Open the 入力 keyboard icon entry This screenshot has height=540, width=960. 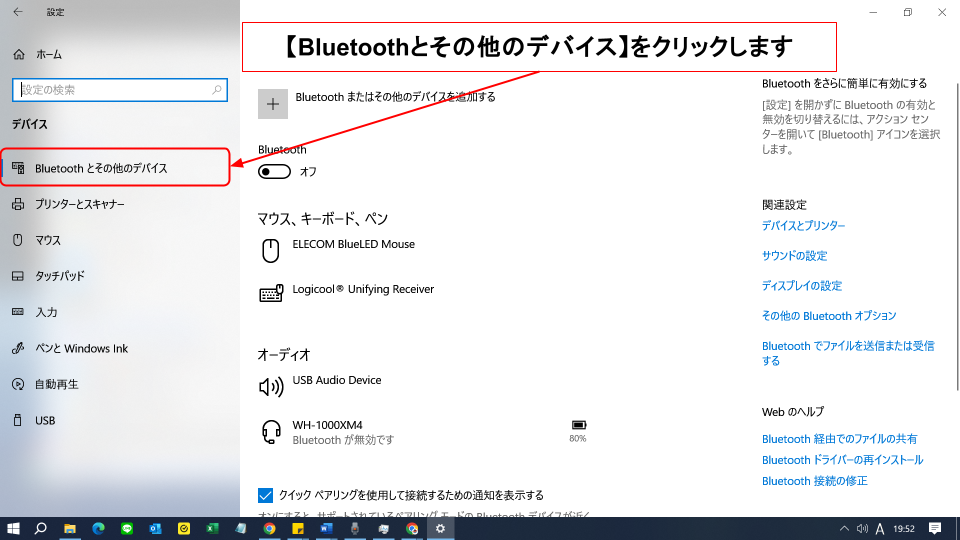click(18, 312)
